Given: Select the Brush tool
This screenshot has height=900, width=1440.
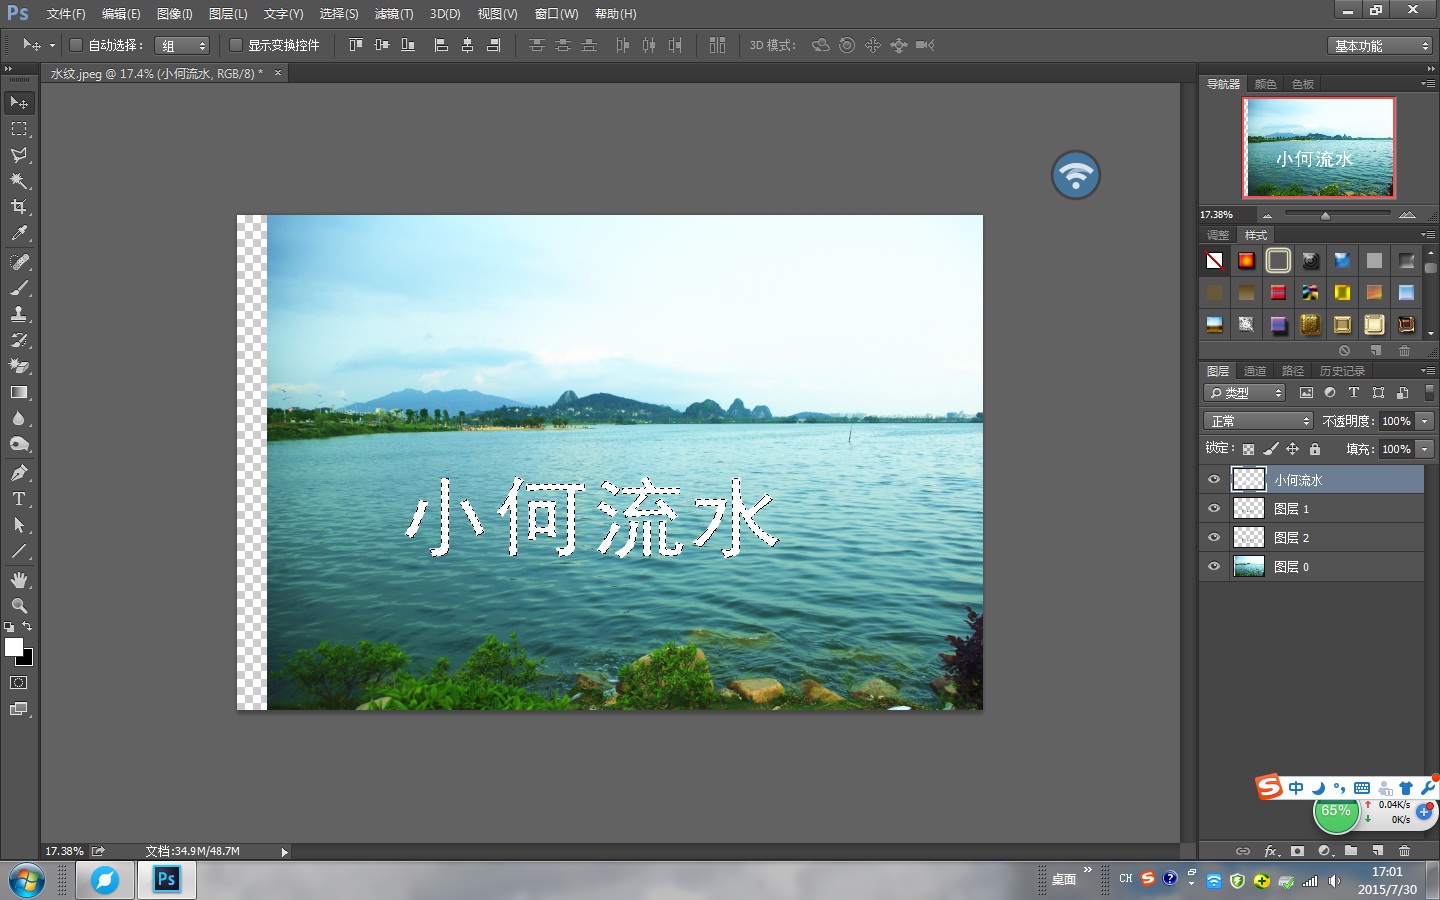Looking at the screenshot, I should [19, 288].
